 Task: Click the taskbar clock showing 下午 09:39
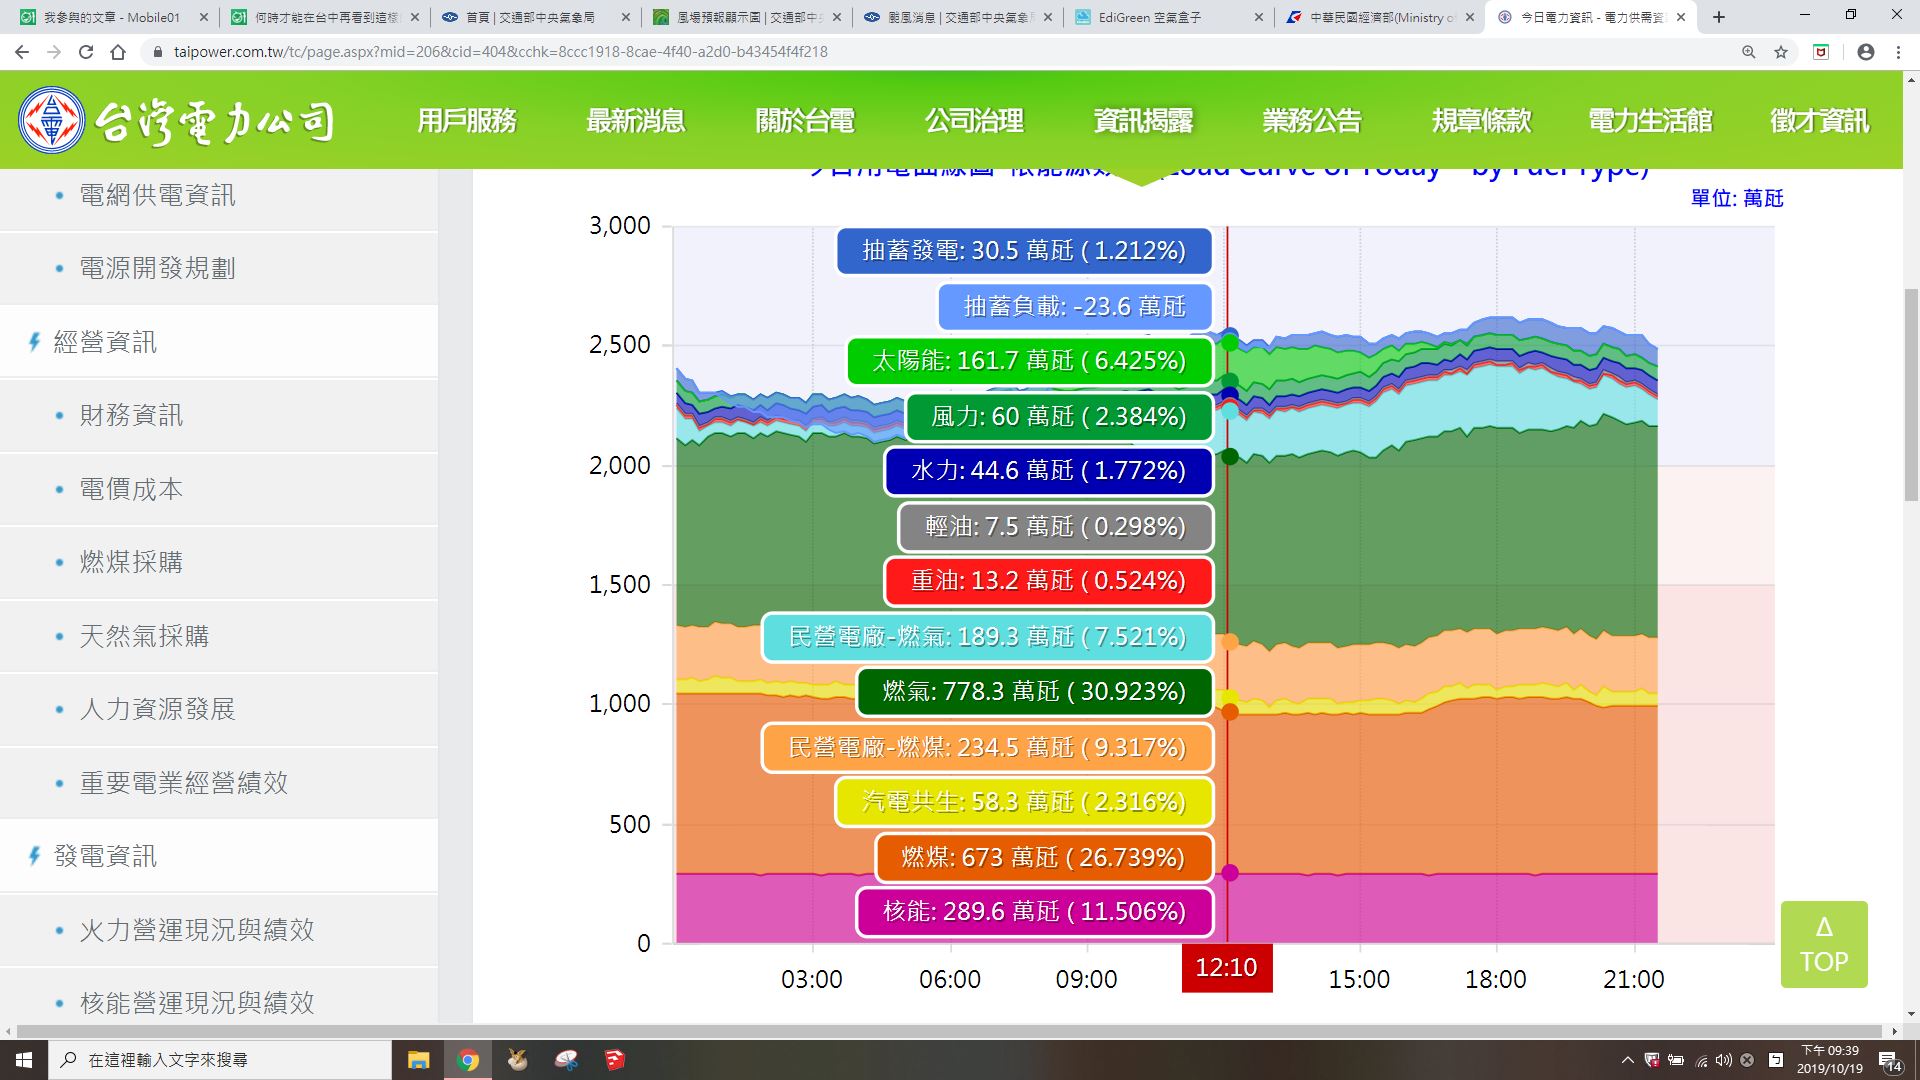[x=1829, y=1060]
